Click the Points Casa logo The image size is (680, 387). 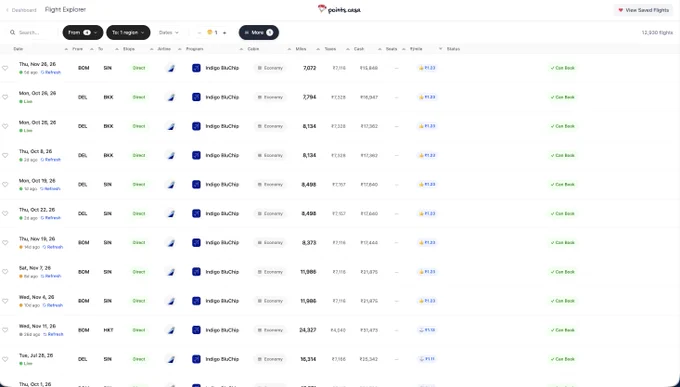pyautogui.click(x=339, y=9)
